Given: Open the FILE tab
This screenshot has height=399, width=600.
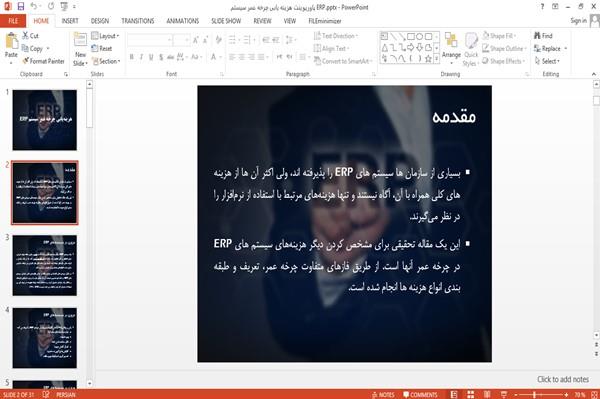Looking at the screenshot, I should [13, 21].
